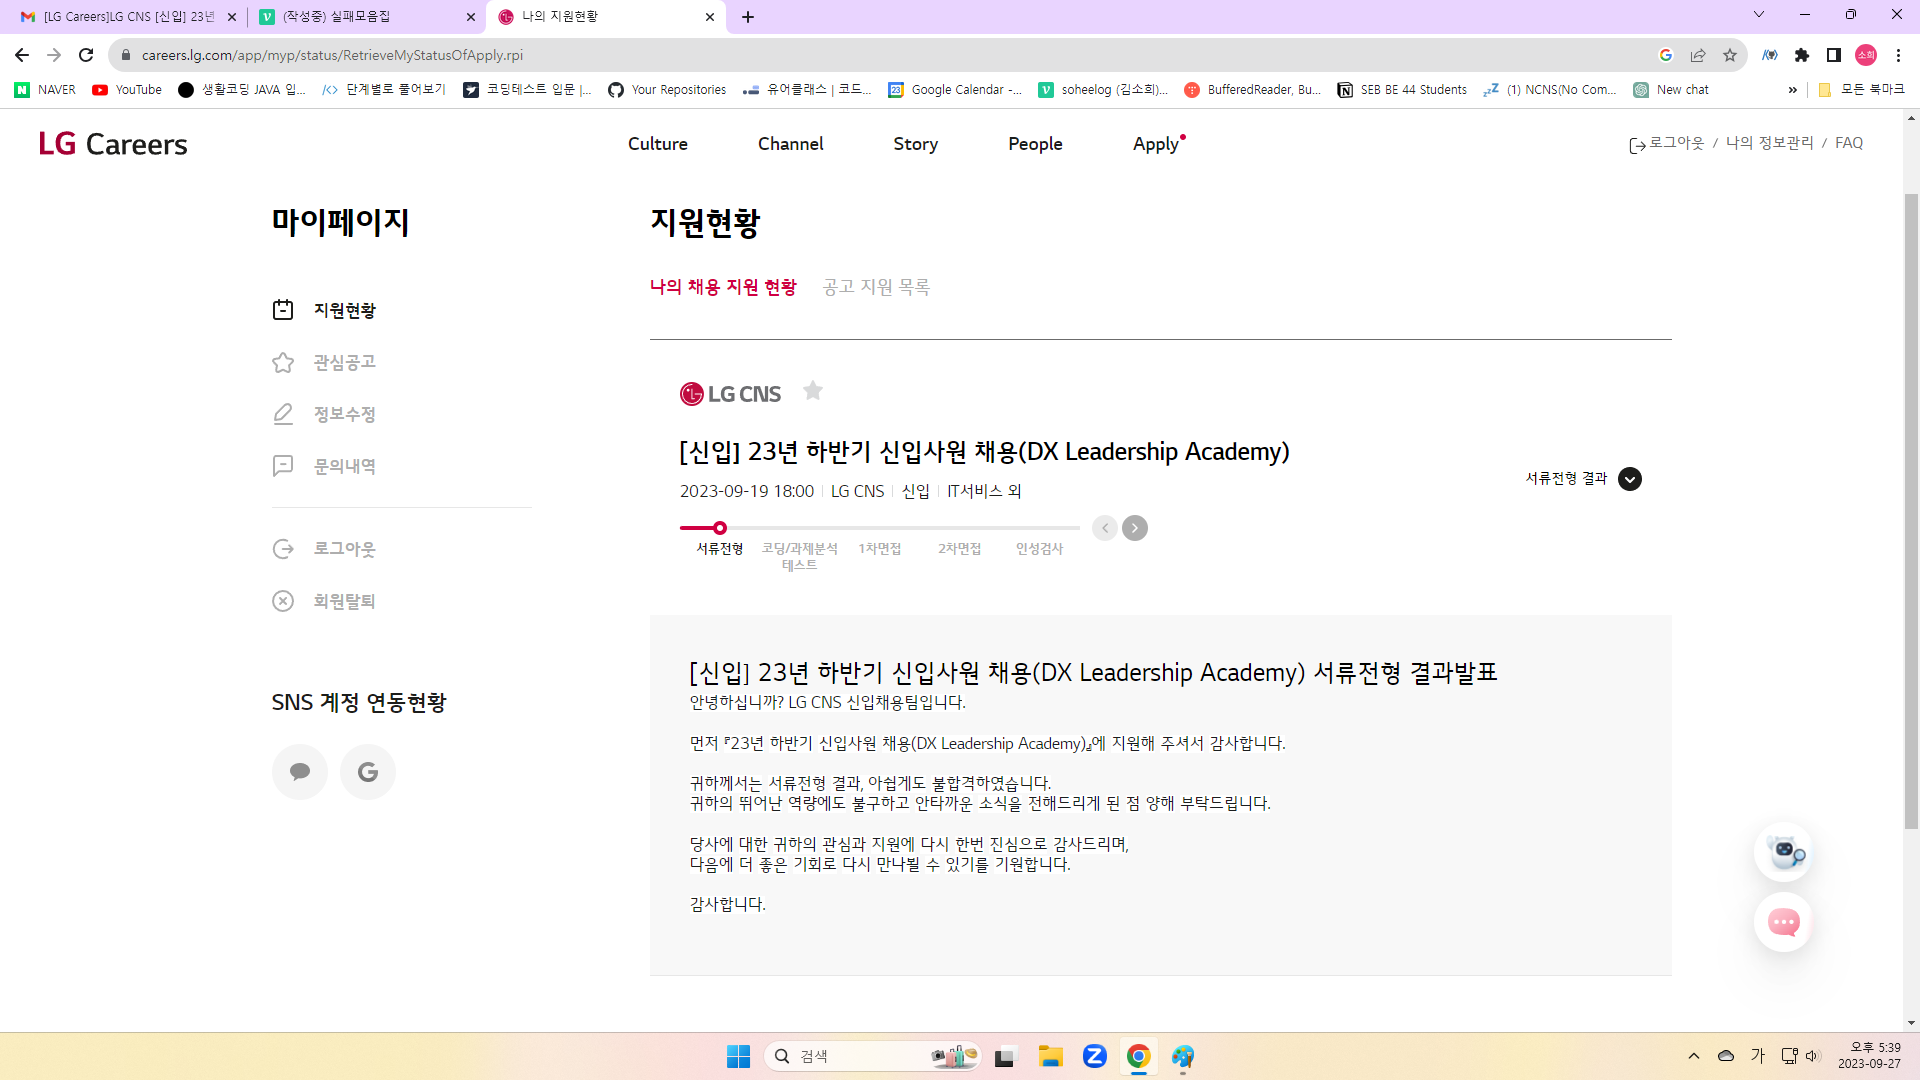1920x1080 pixels.
Task: Click the 정보수정 pencil icon
Action: coord(283,414)
